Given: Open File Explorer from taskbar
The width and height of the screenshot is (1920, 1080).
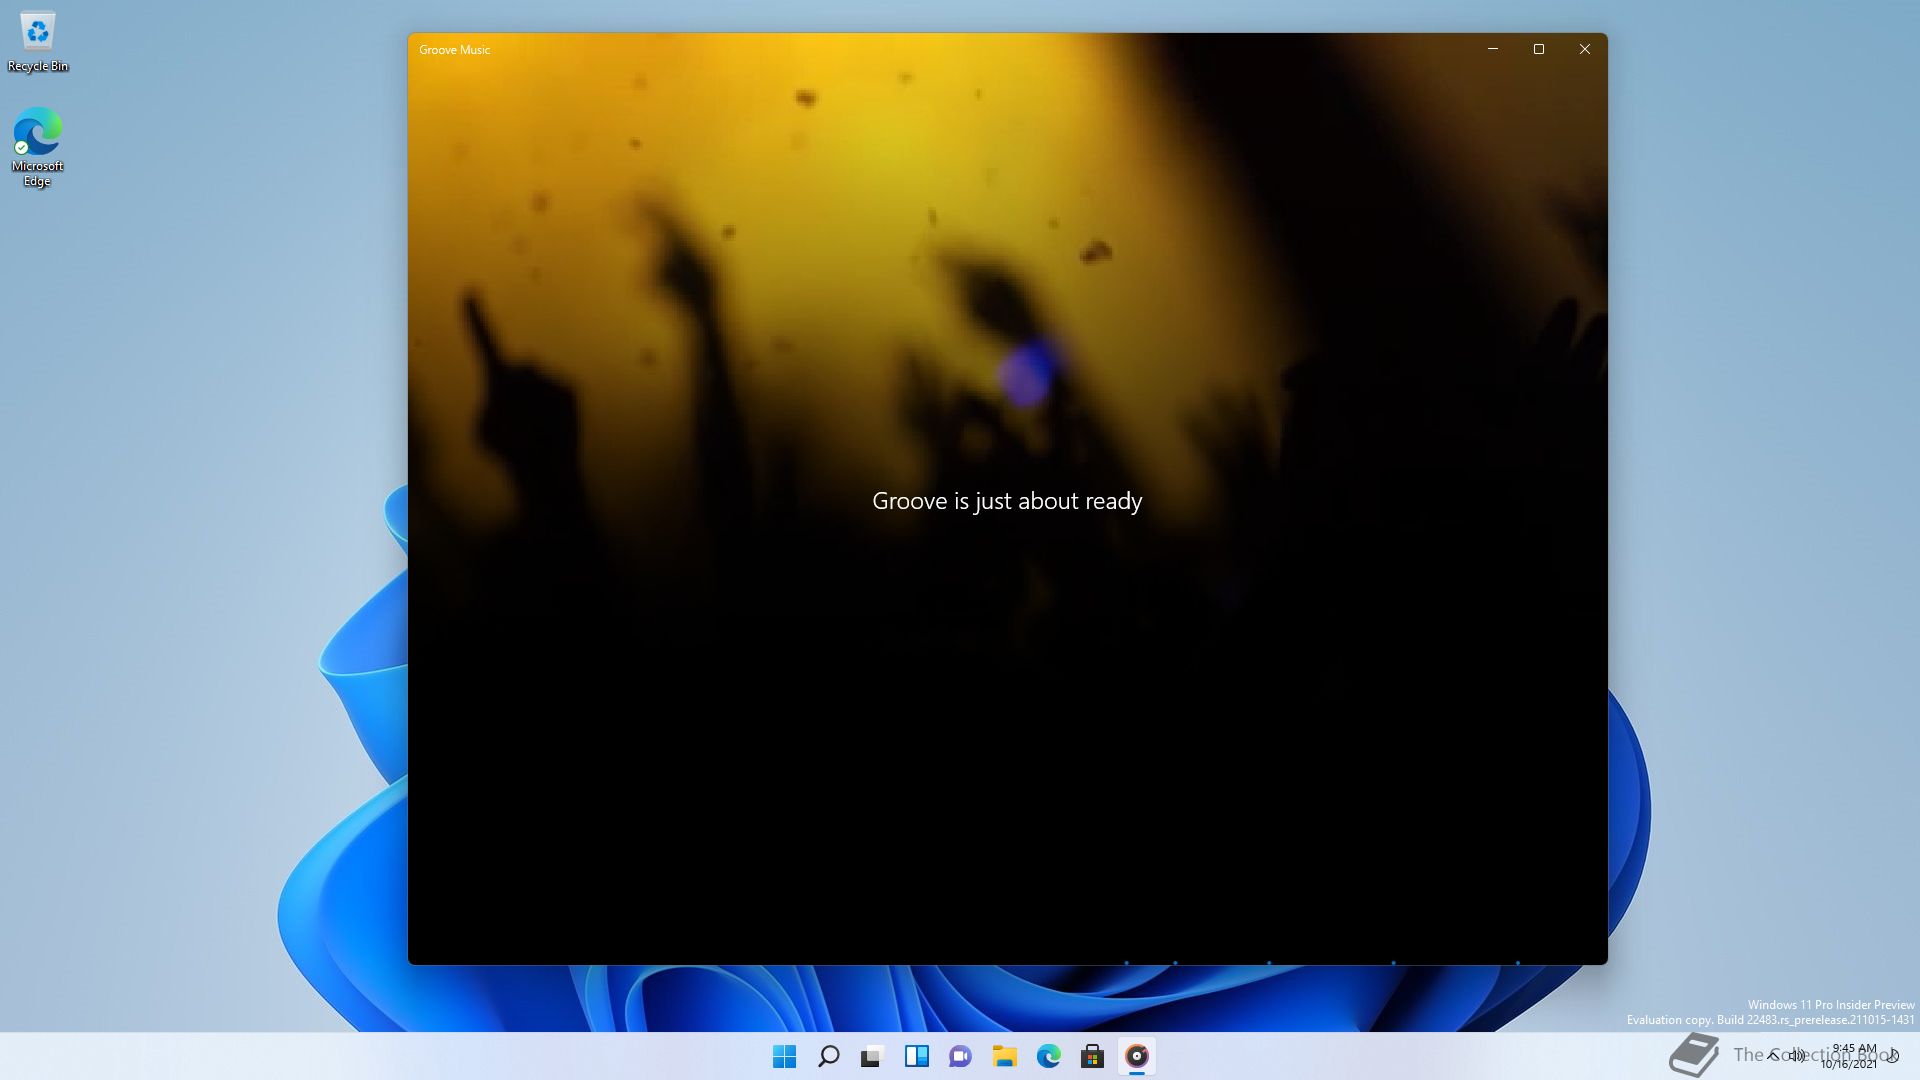Looking at the screenshot, I should point(1005,1056).
